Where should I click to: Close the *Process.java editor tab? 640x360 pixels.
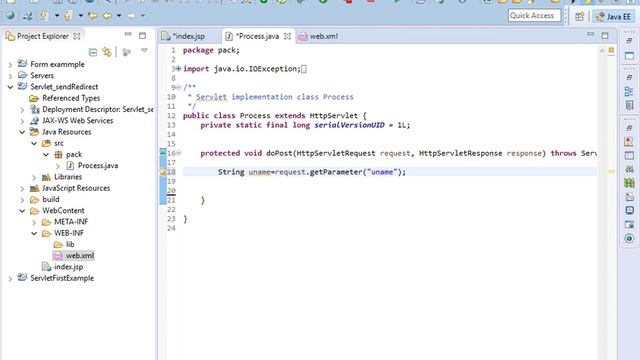pos(287,36)
